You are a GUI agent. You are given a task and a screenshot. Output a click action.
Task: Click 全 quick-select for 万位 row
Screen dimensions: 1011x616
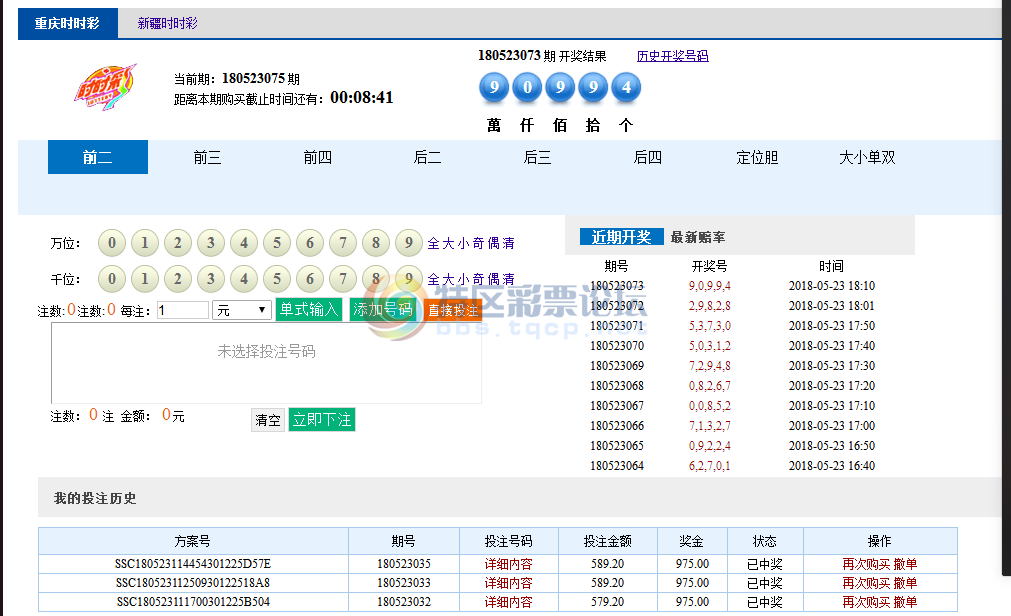[x=433, y=243]
